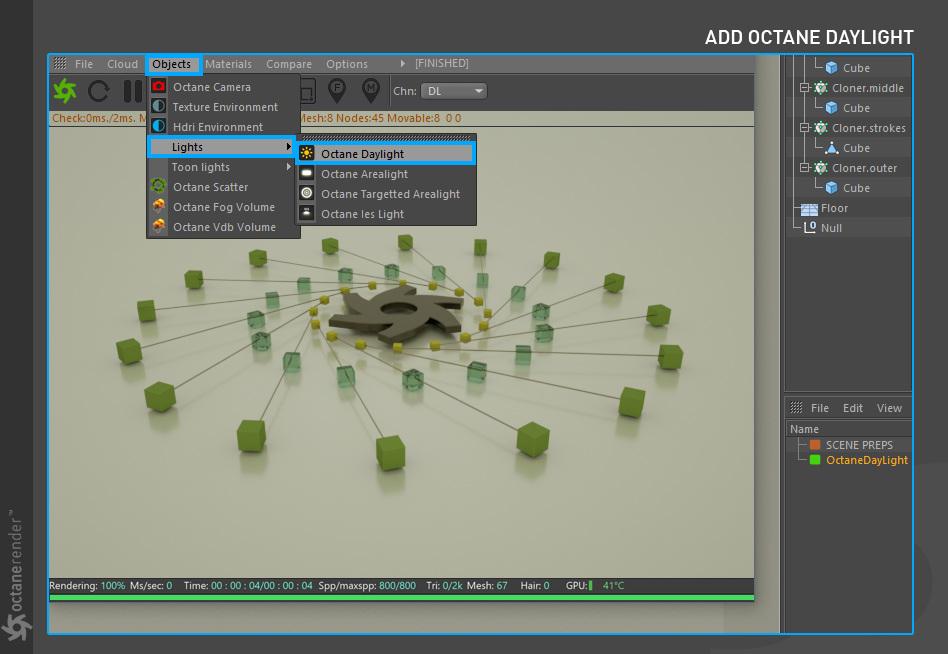This screenshot has height=654, width=948.
Task: Click the Octane Daylight sun icon
Action: [x=307, y=154]
